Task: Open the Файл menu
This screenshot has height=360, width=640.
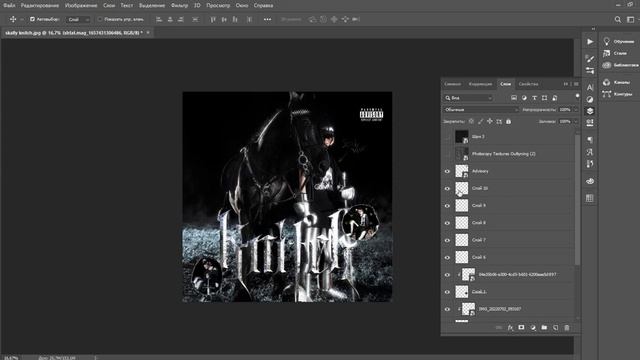Action: pos(9,5)
